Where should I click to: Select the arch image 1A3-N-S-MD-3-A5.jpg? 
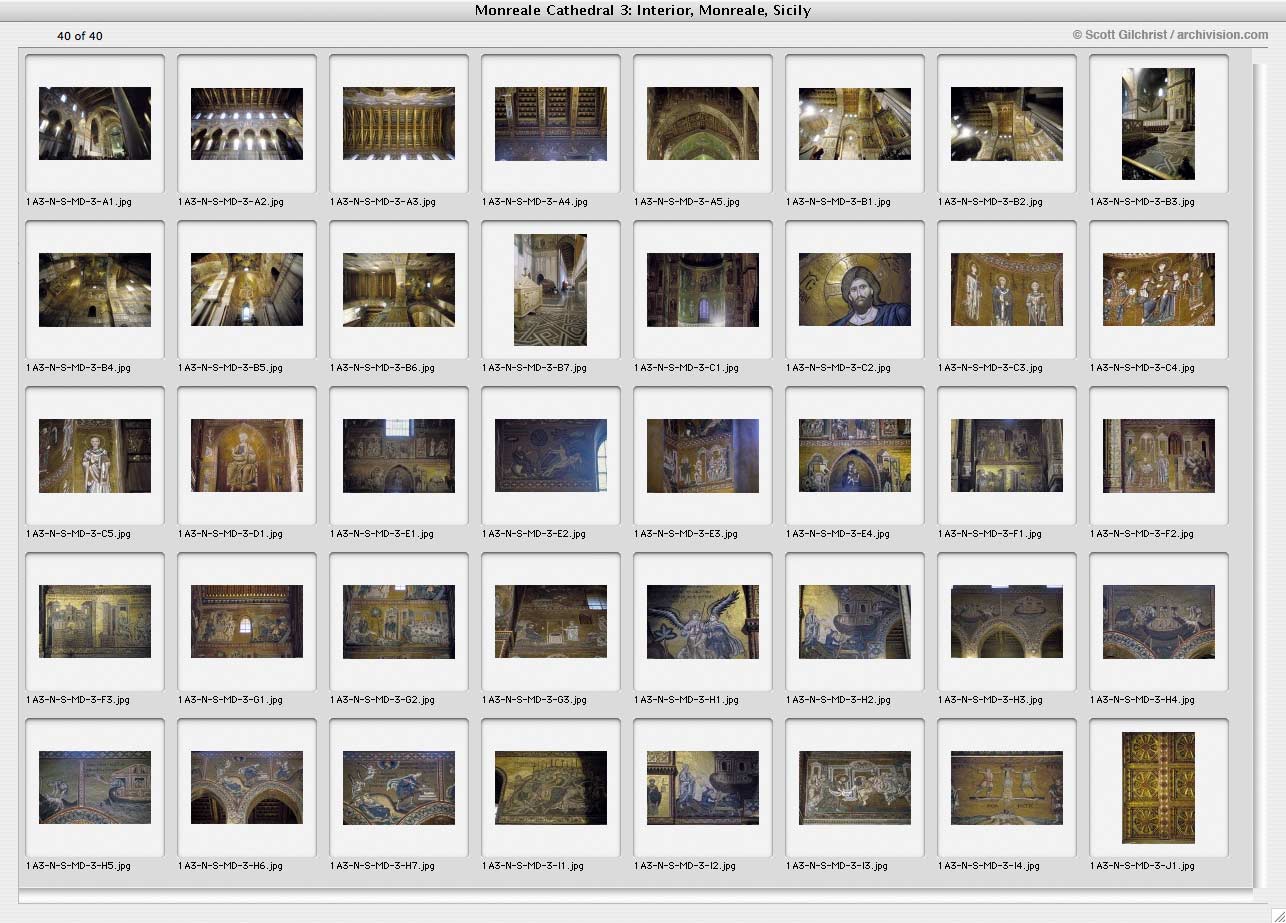click(x=703, y=123)
